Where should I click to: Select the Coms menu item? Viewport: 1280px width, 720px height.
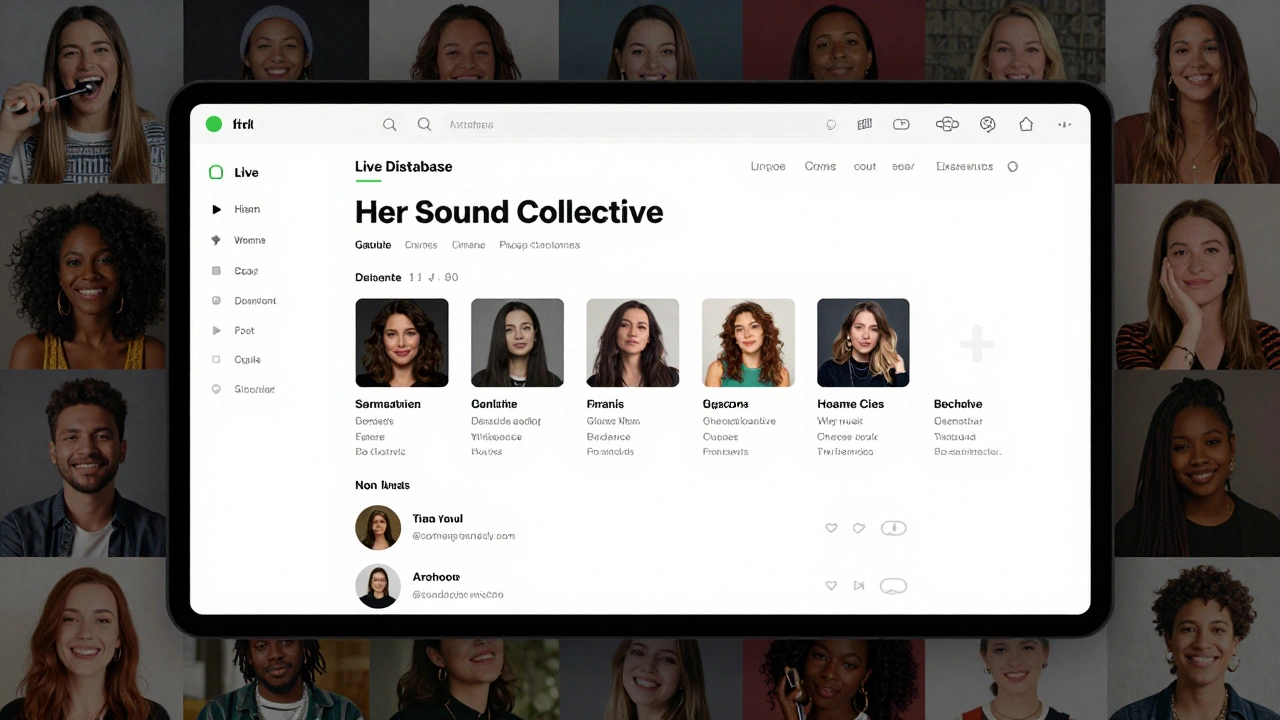[819, 166]
